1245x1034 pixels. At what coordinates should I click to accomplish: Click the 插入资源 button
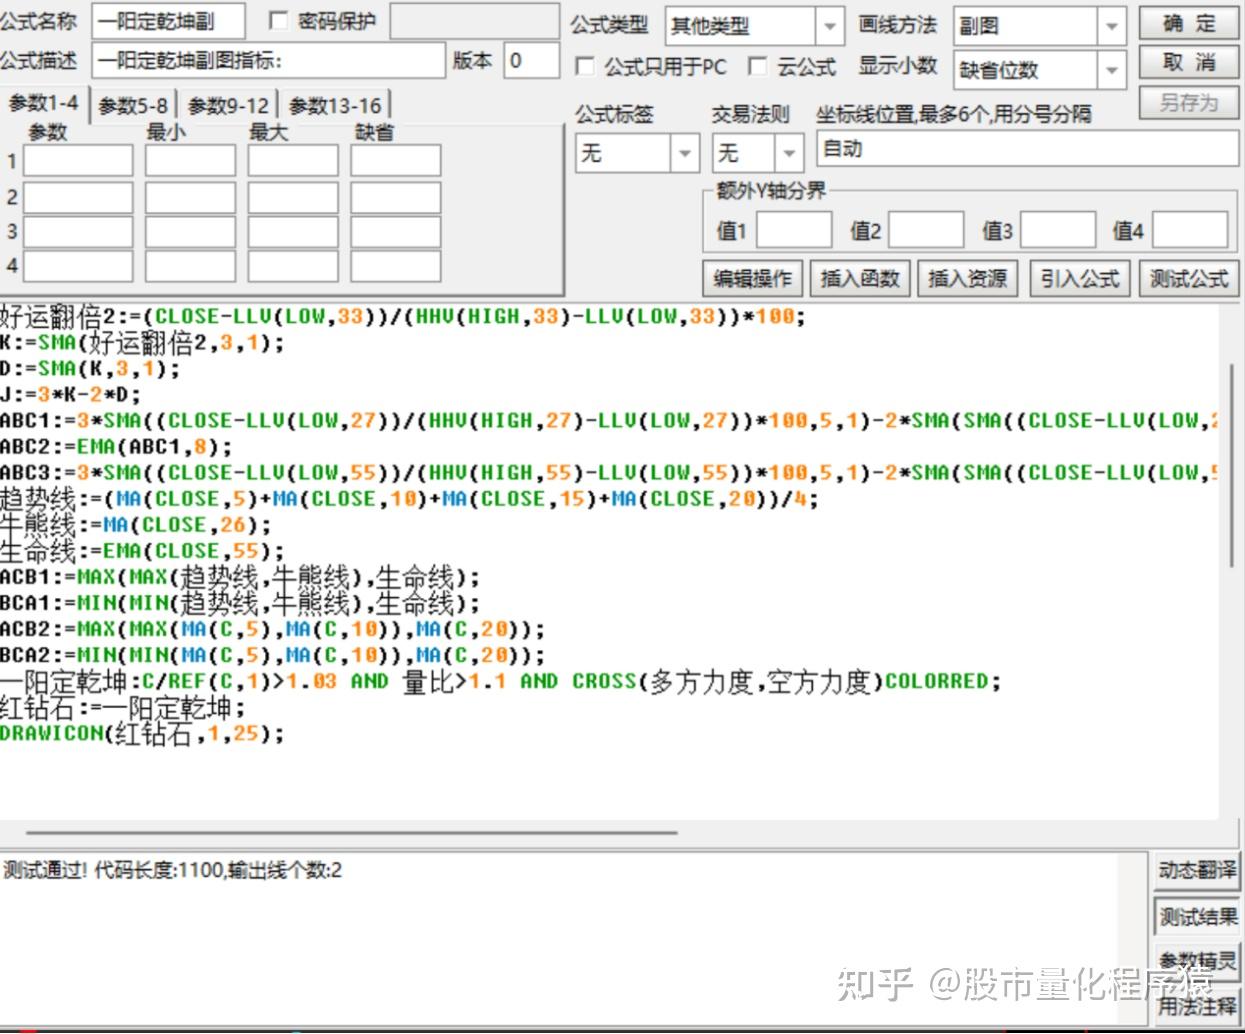968,278
